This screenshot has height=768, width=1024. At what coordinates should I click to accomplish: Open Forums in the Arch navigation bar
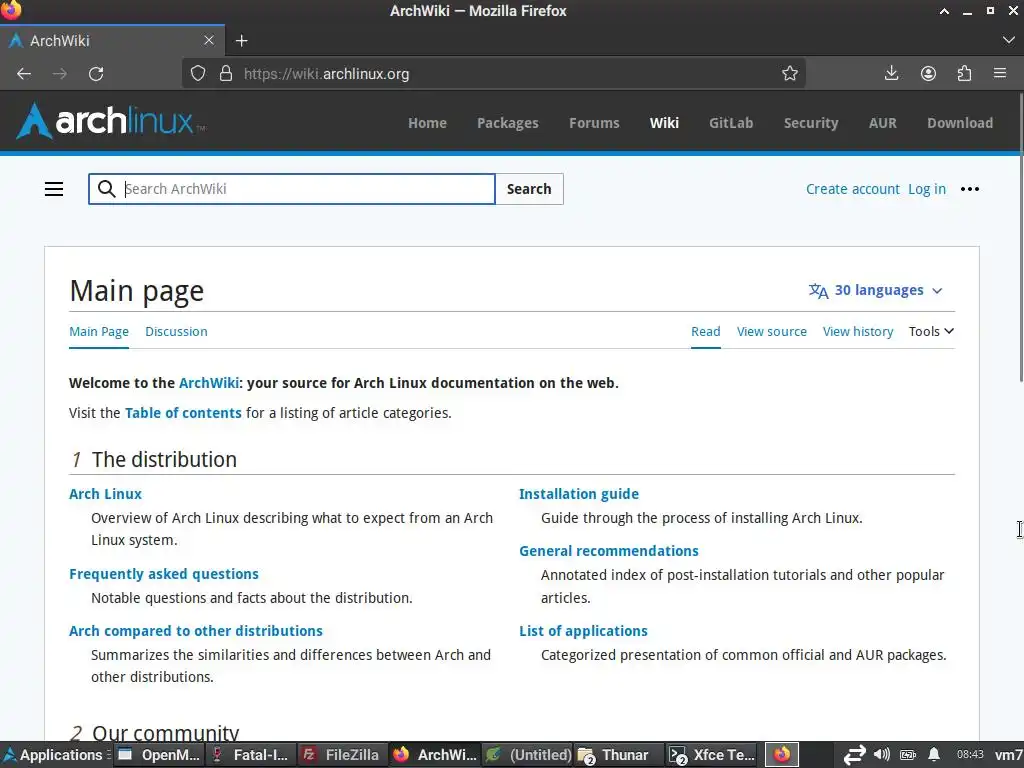(594, 123)
